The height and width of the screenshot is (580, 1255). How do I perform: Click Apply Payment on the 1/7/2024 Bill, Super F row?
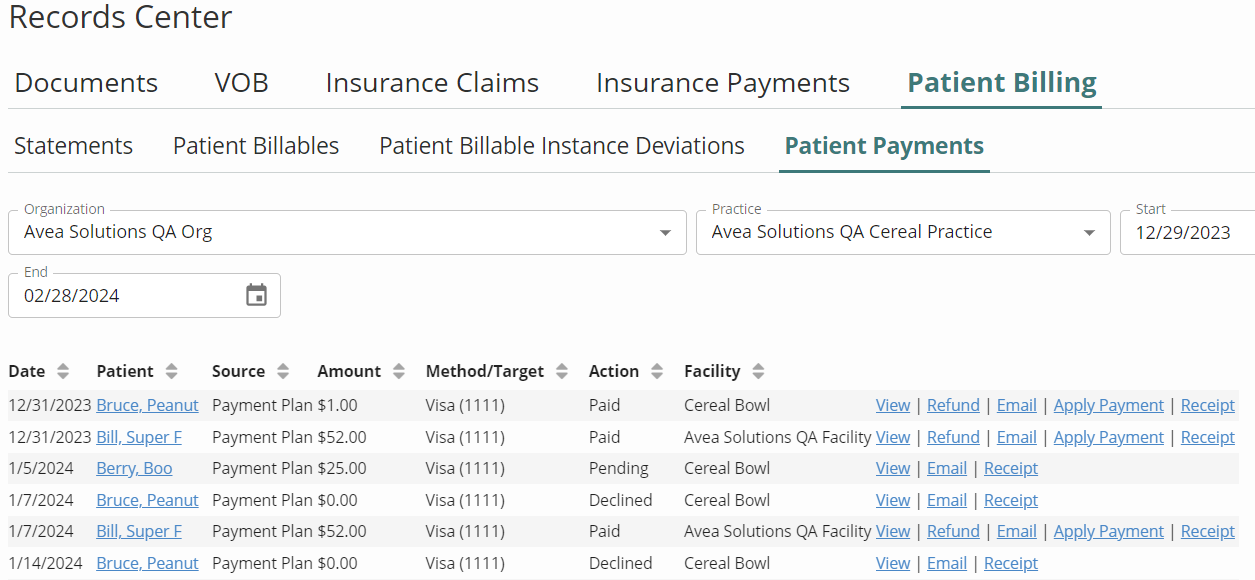1109,531
